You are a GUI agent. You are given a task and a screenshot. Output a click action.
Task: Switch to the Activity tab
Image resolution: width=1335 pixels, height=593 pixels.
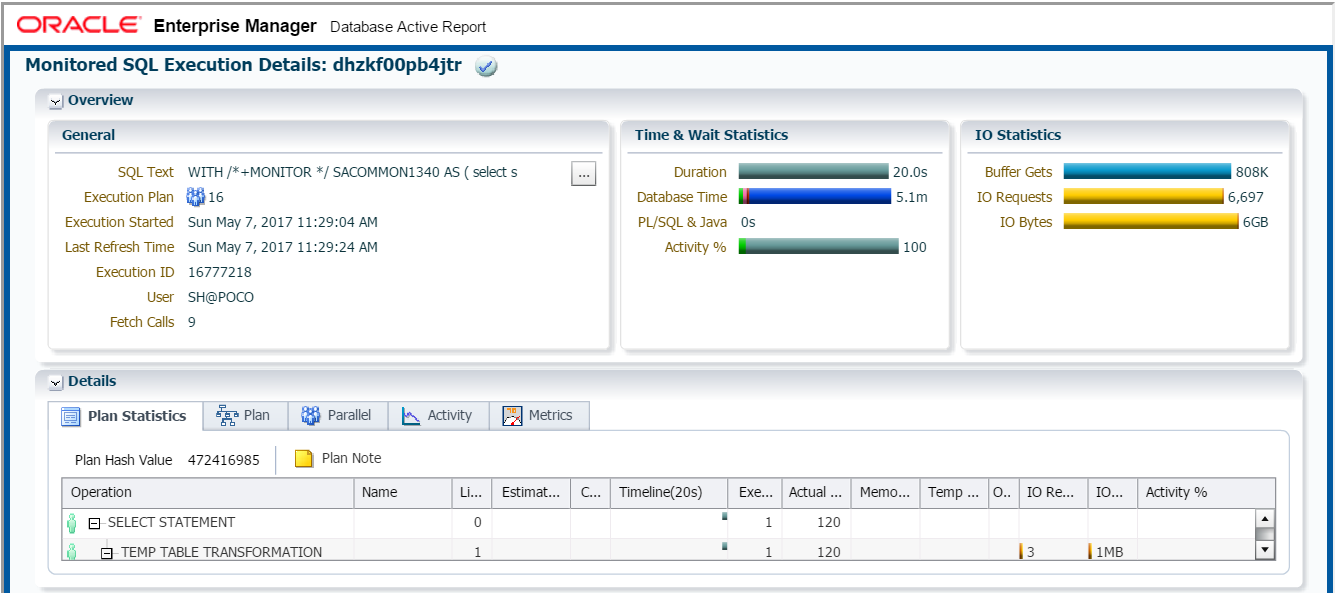click(x=438, y=415)
